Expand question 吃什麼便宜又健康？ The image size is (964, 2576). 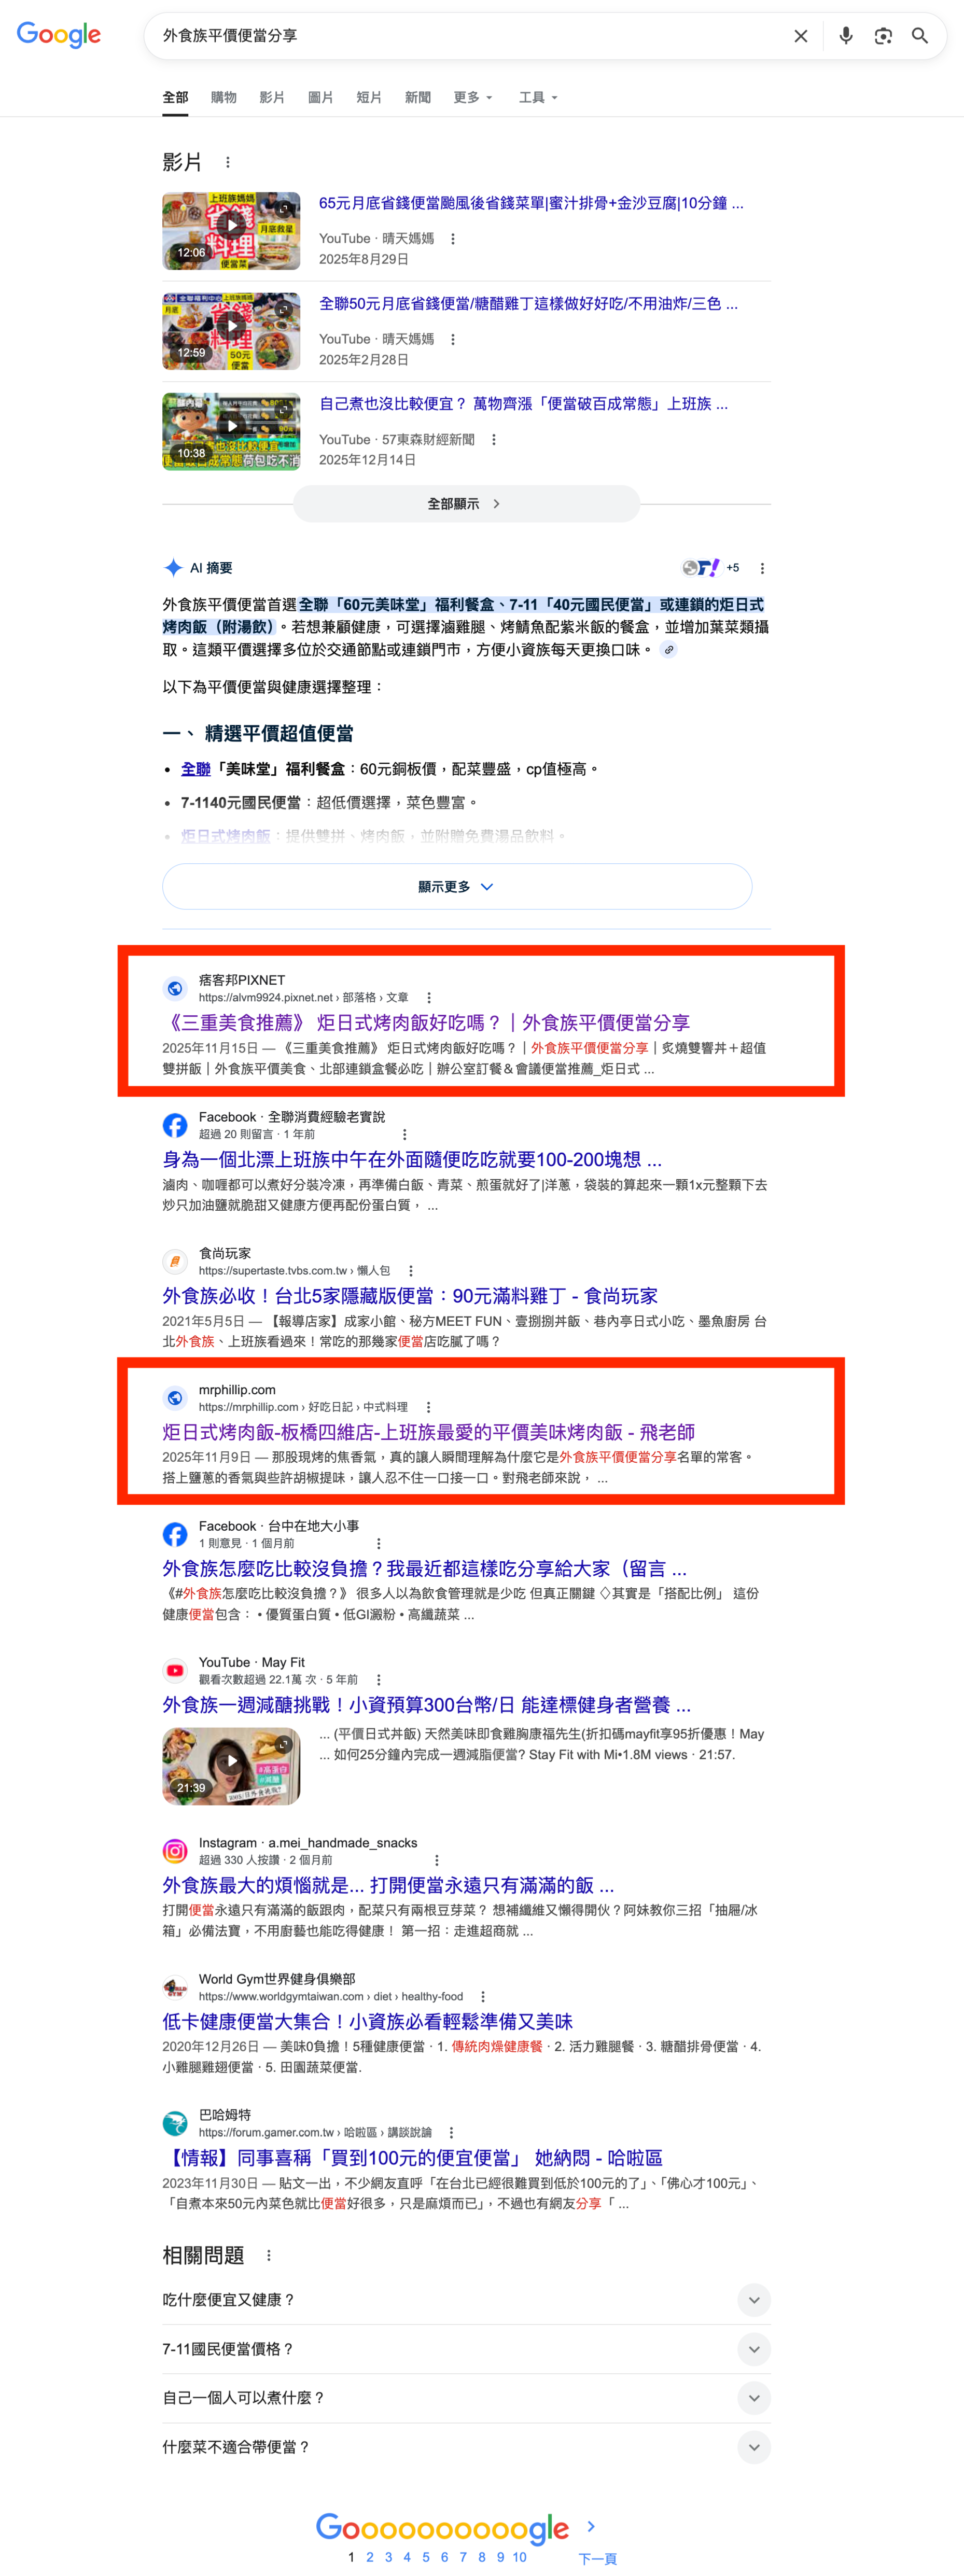coord(466,2299)
